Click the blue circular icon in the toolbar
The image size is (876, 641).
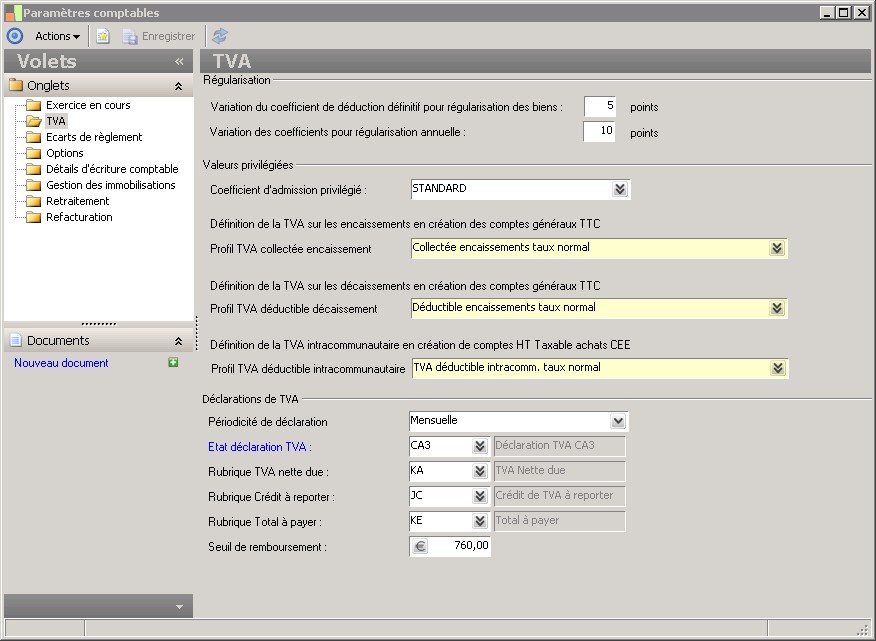[x=14, y=36]
